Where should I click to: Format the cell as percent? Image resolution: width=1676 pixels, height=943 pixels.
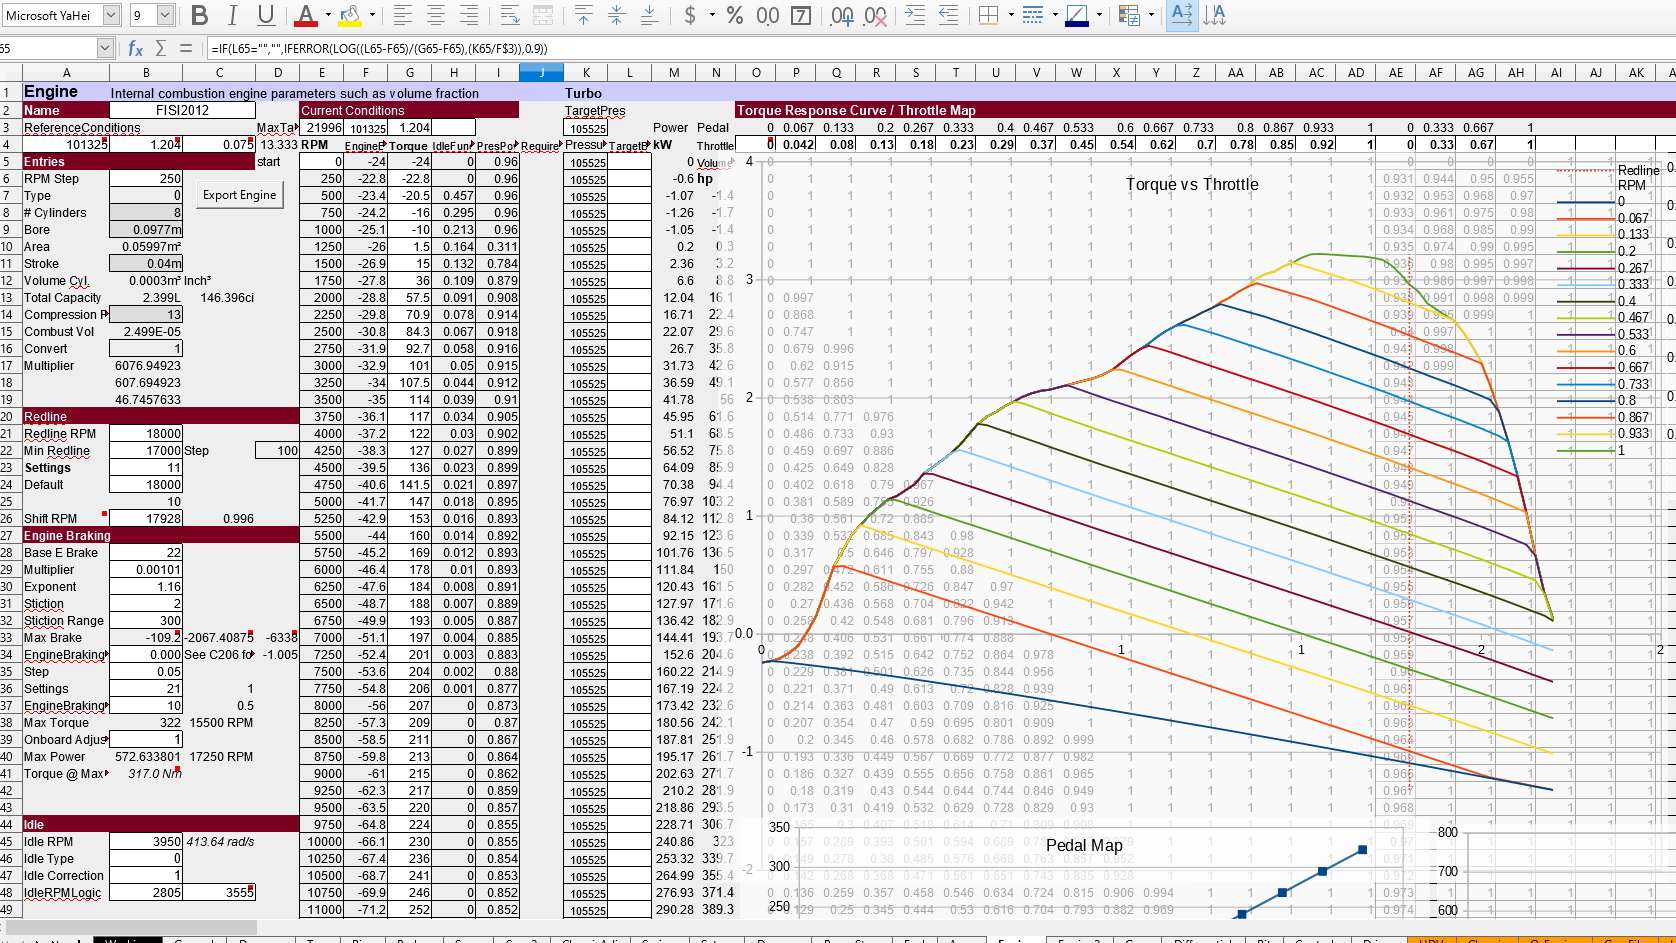coord(735,15)
